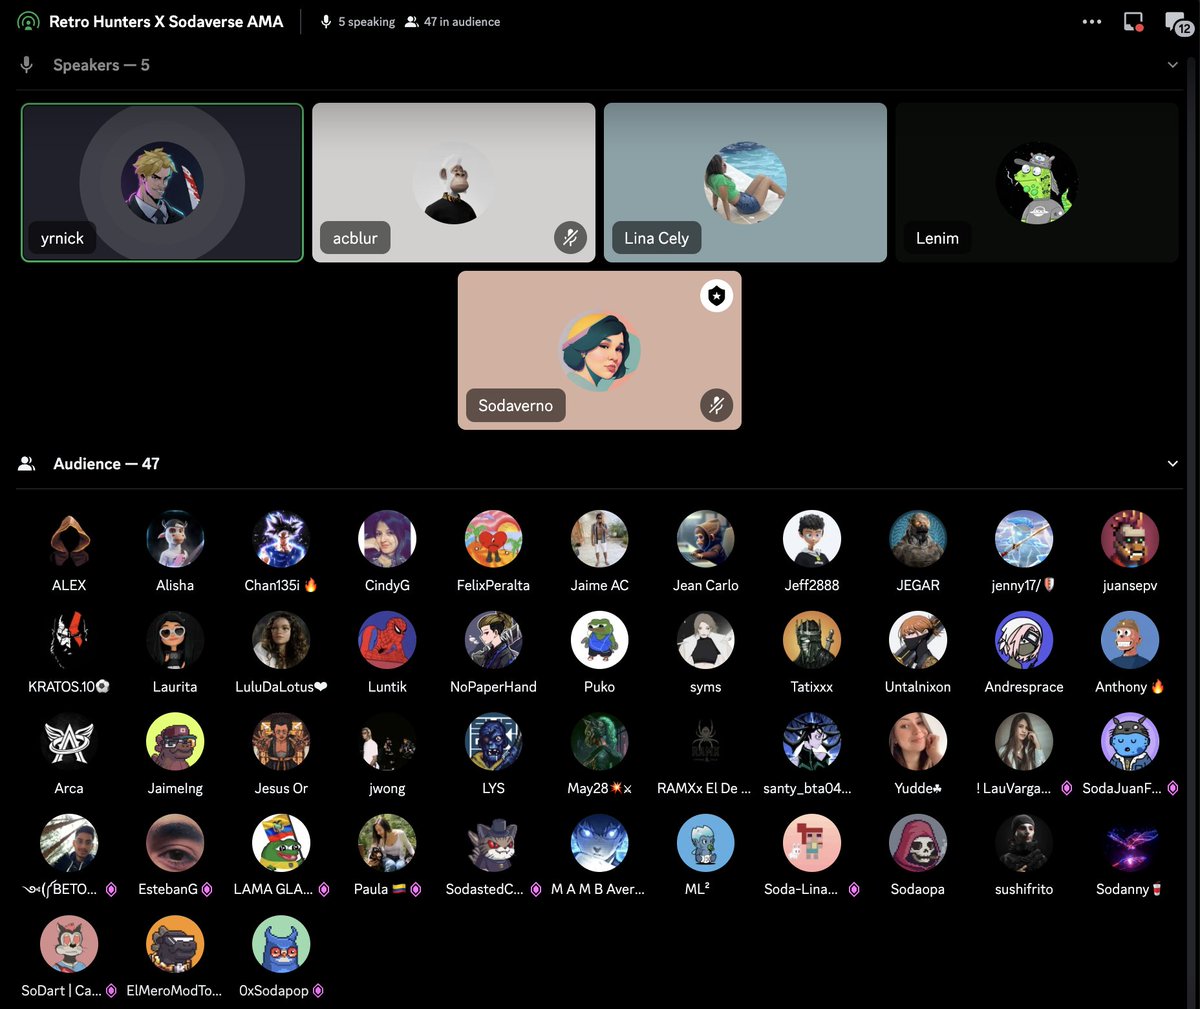Open Jaime AC's avatar
Image resolution: width=1200 pixels, height=1009 pixels.
(x=599, y=539)
